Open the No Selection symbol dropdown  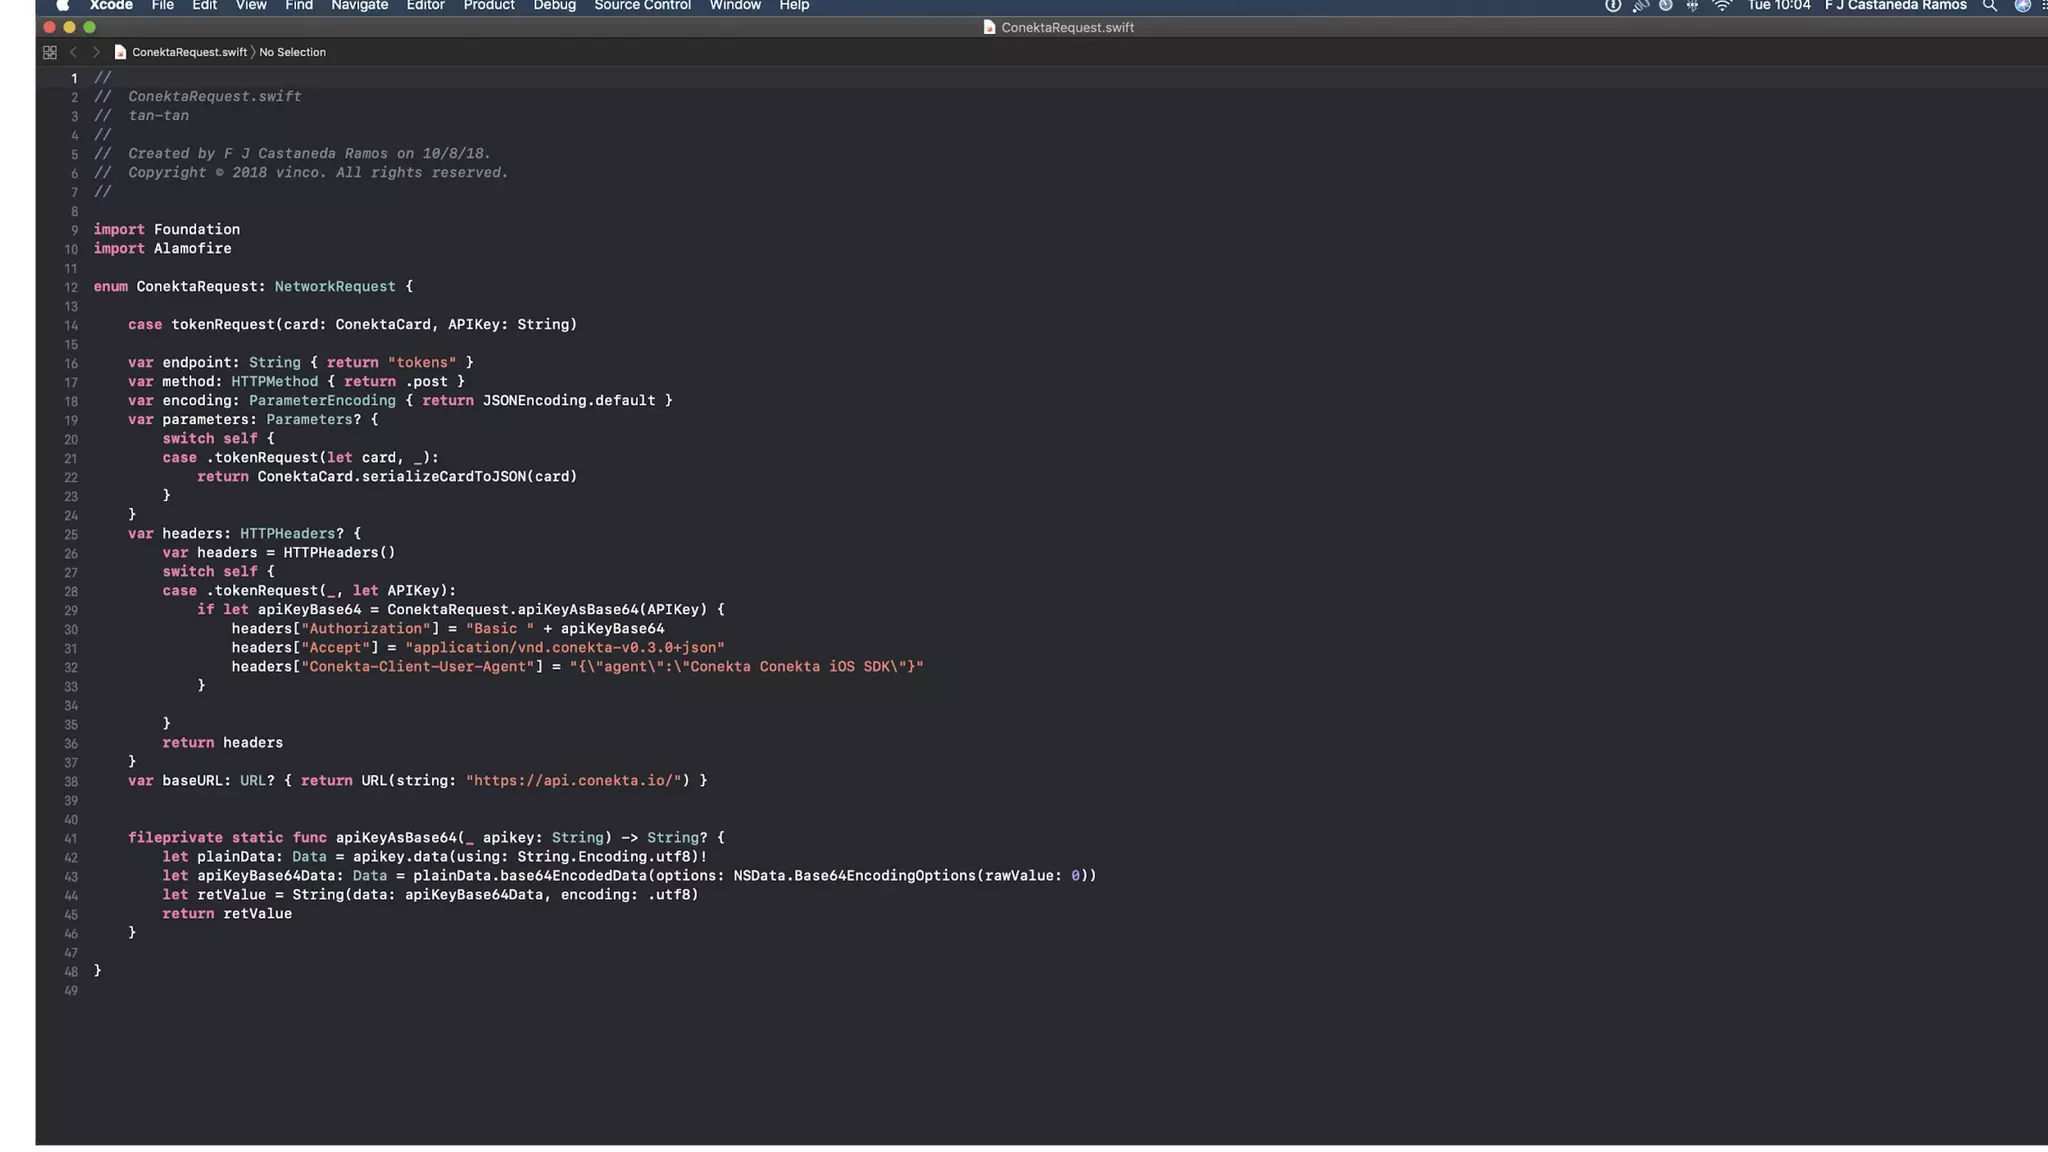[x=292, y=52]
